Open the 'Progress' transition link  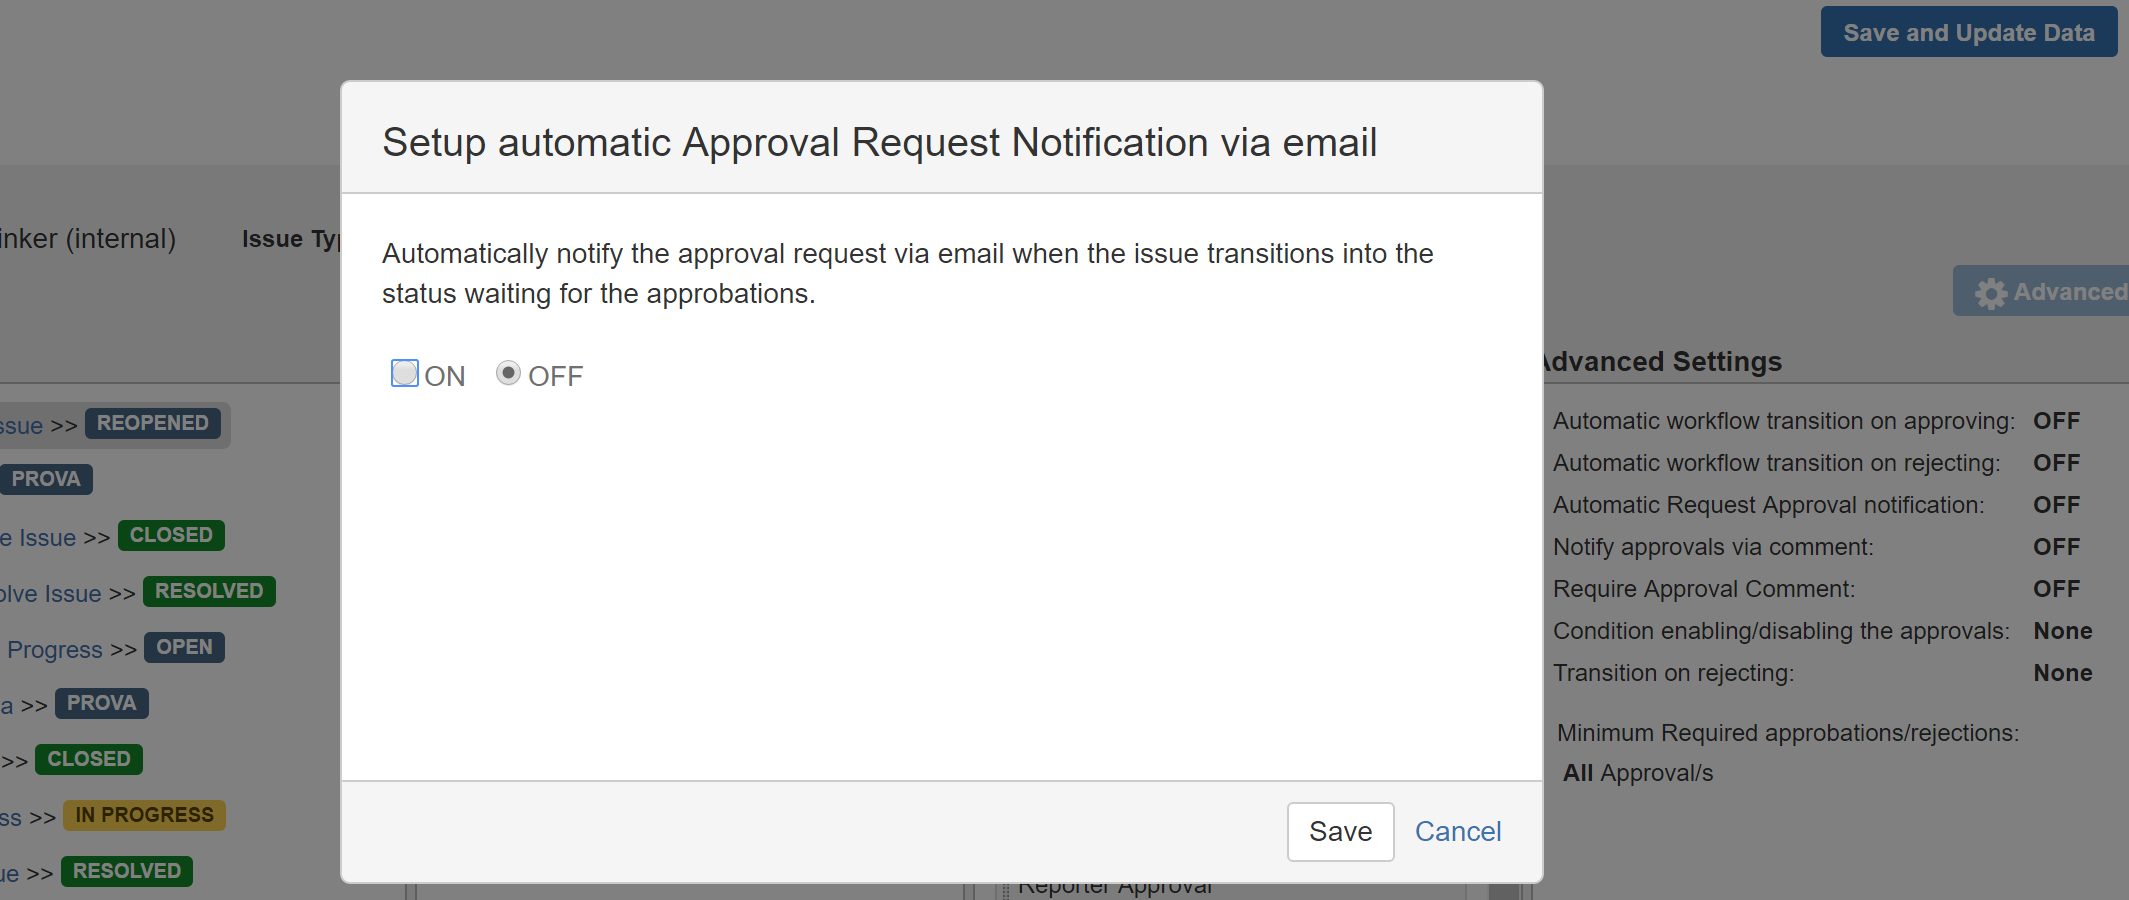point(55,650)
